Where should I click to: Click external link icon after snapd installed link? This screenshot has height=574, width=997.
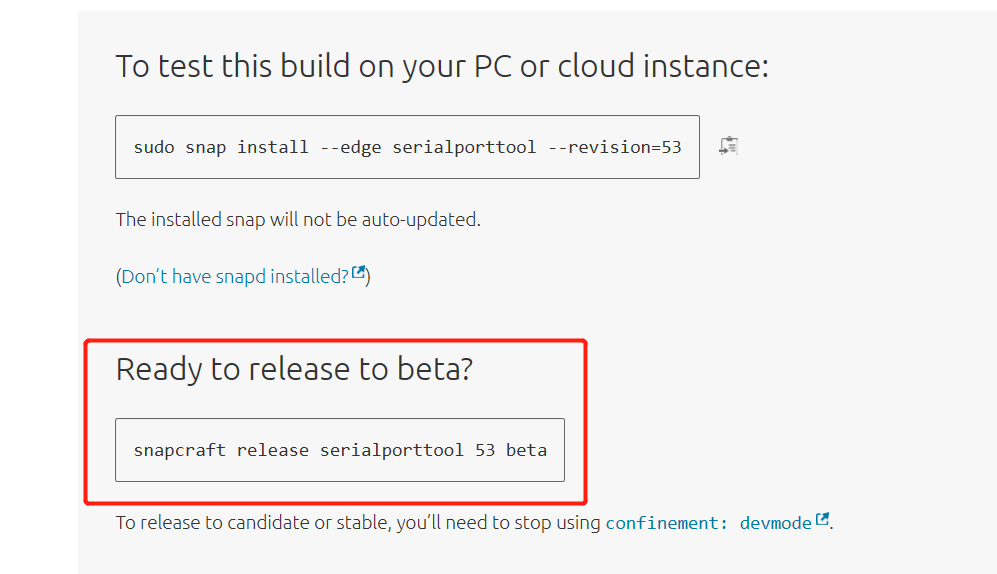[x=358, y=273]
